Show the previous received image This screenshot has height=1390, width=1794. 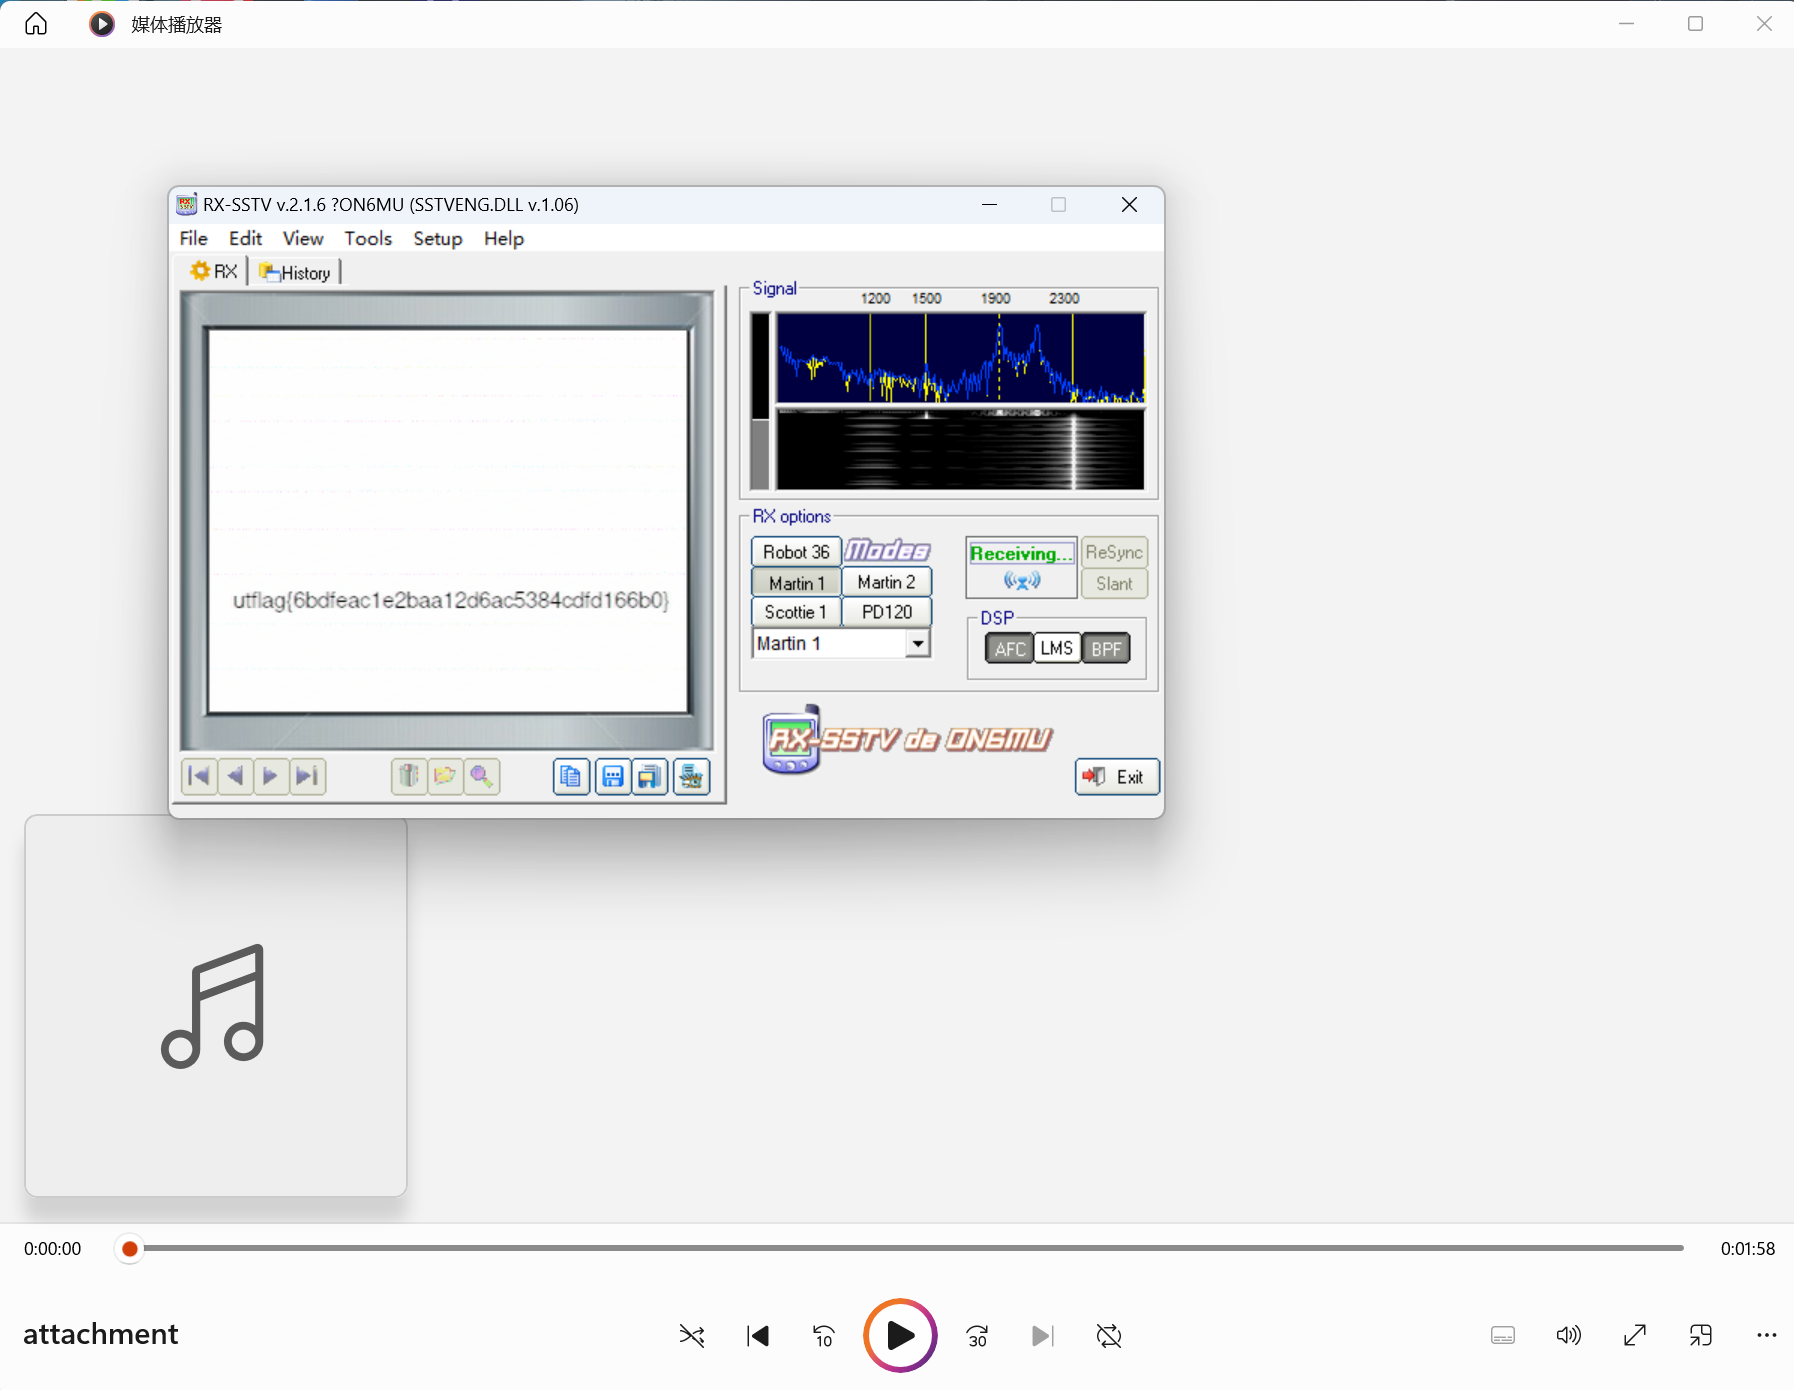click(235, 776)
